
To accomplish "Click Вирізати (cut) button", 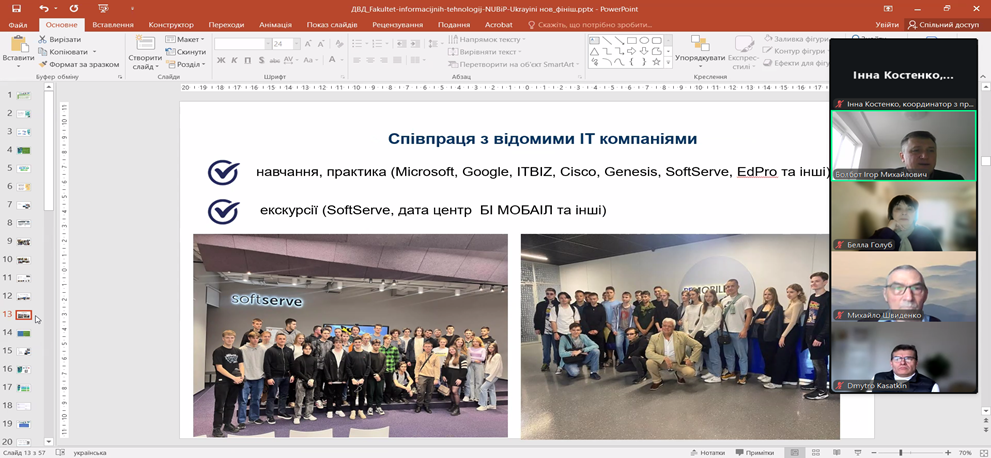I will 59,39.
